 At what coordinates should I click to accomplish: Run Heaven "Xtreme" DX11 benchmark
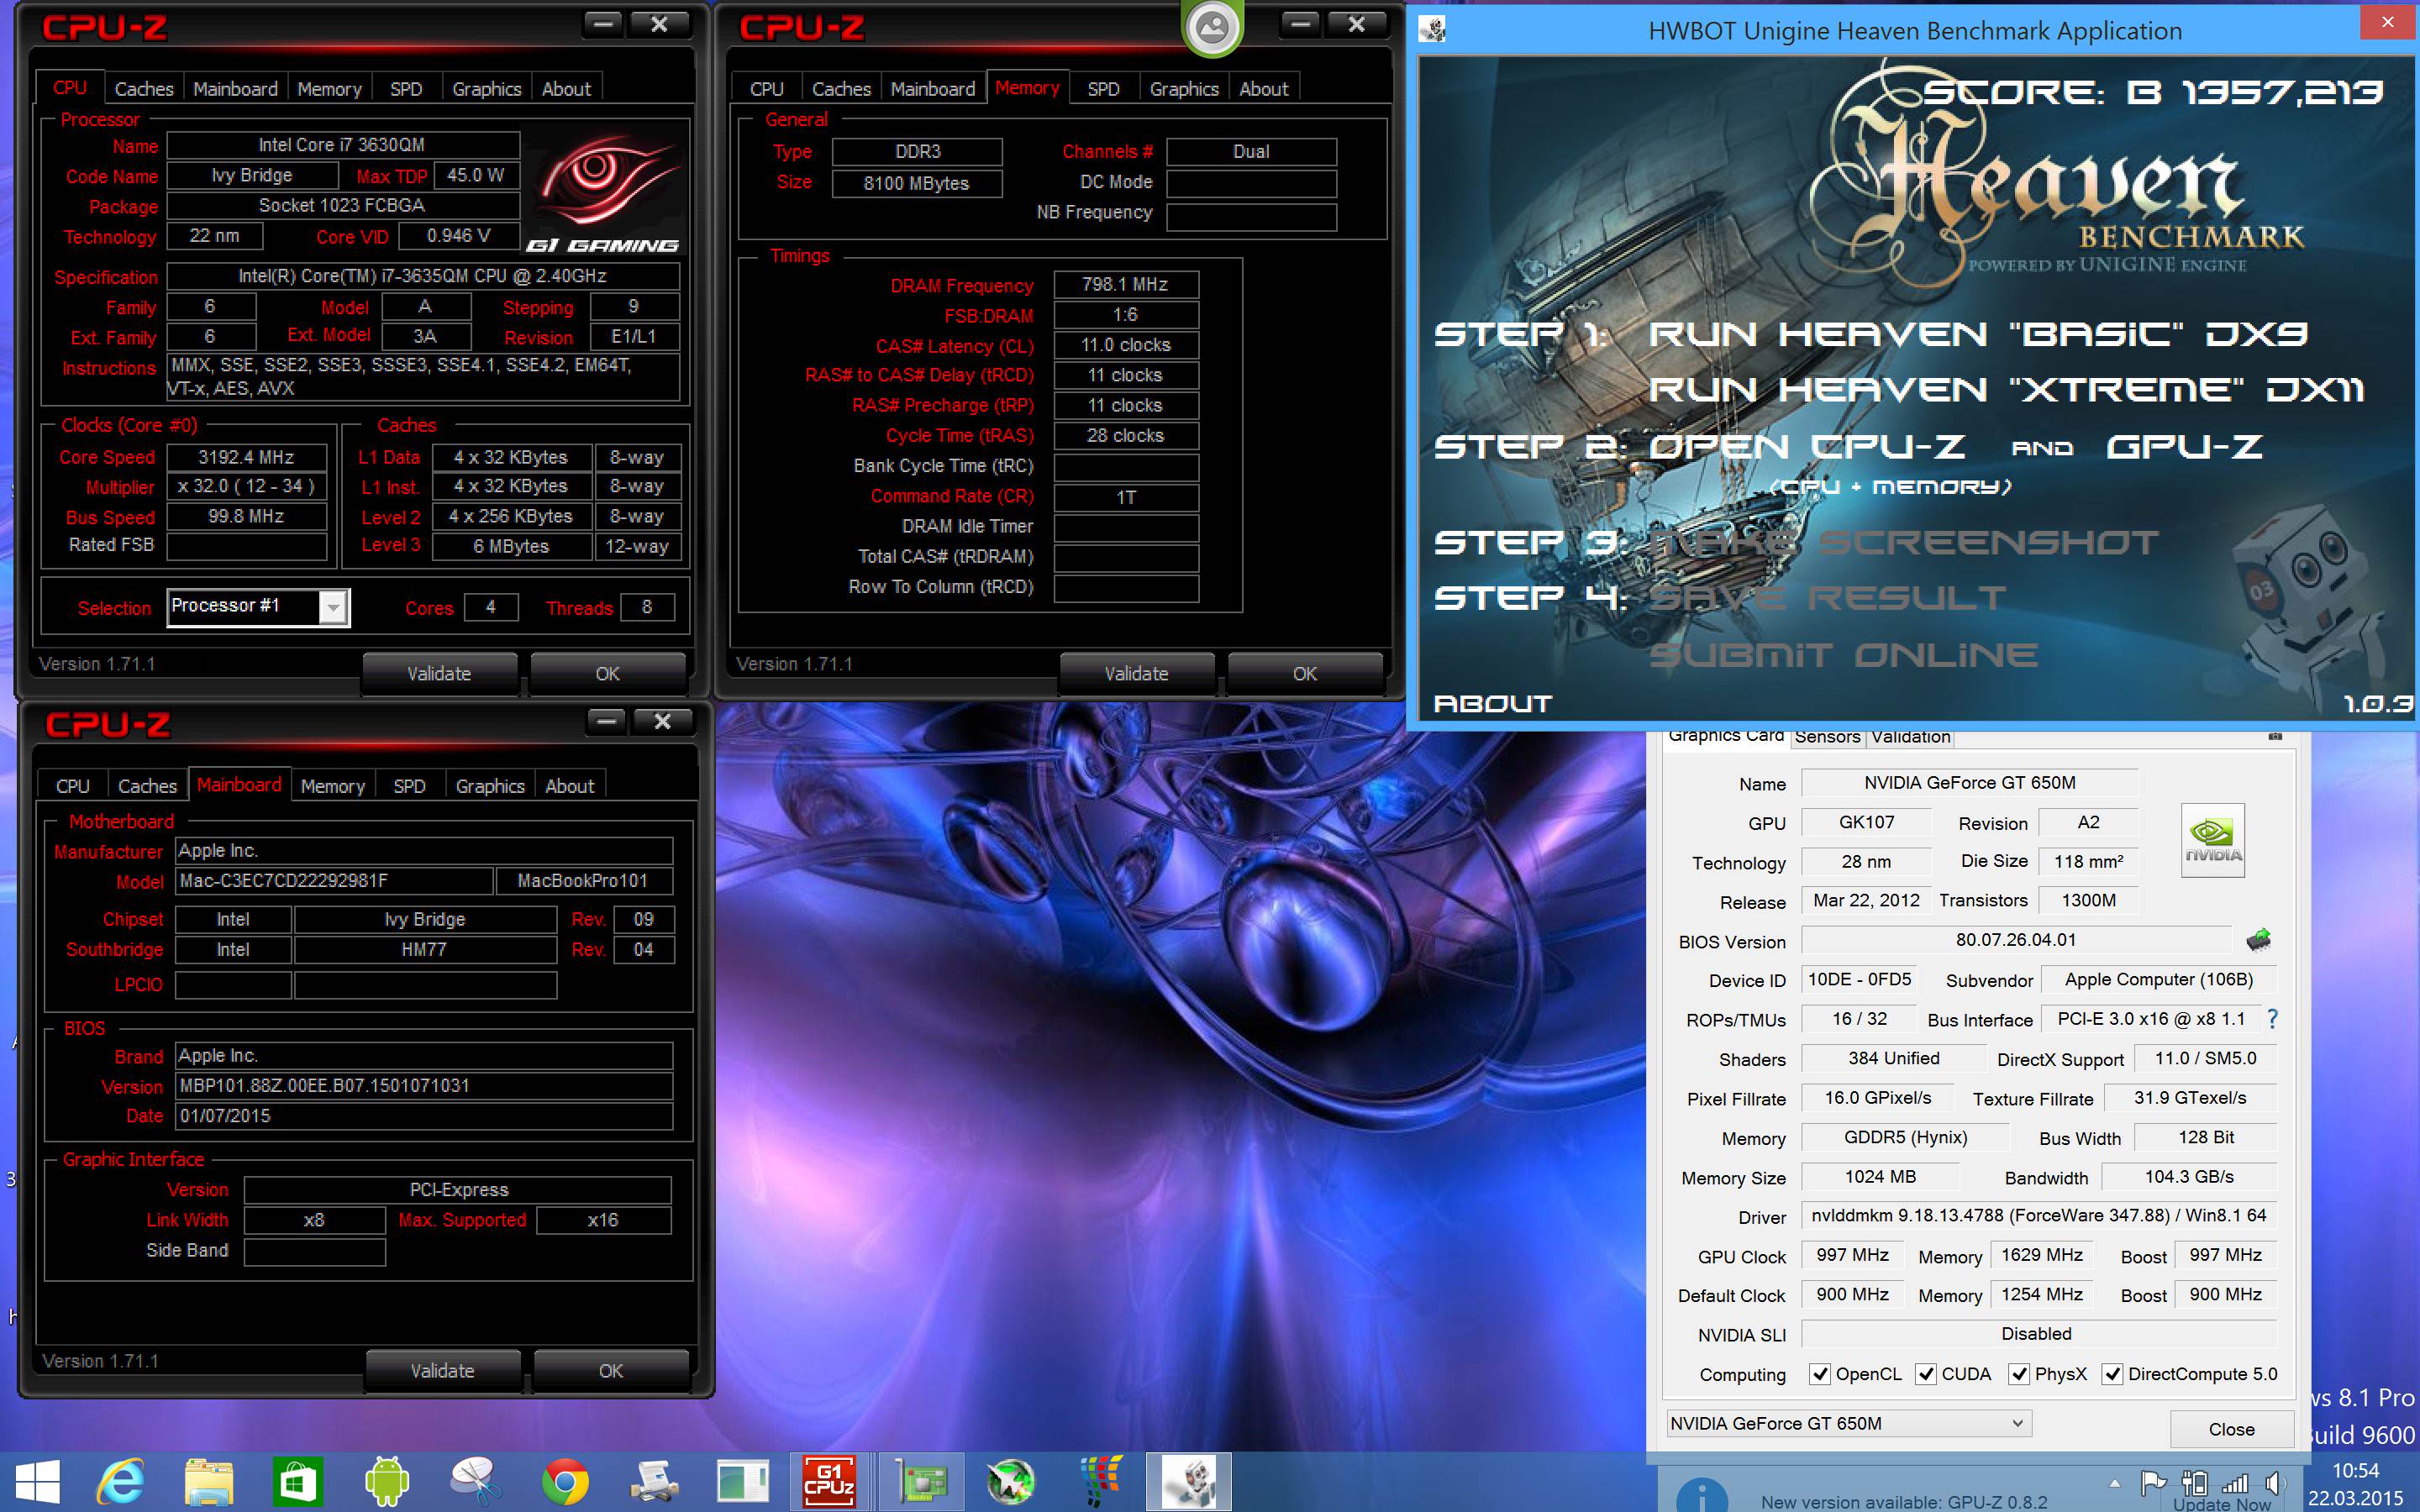2006,390
